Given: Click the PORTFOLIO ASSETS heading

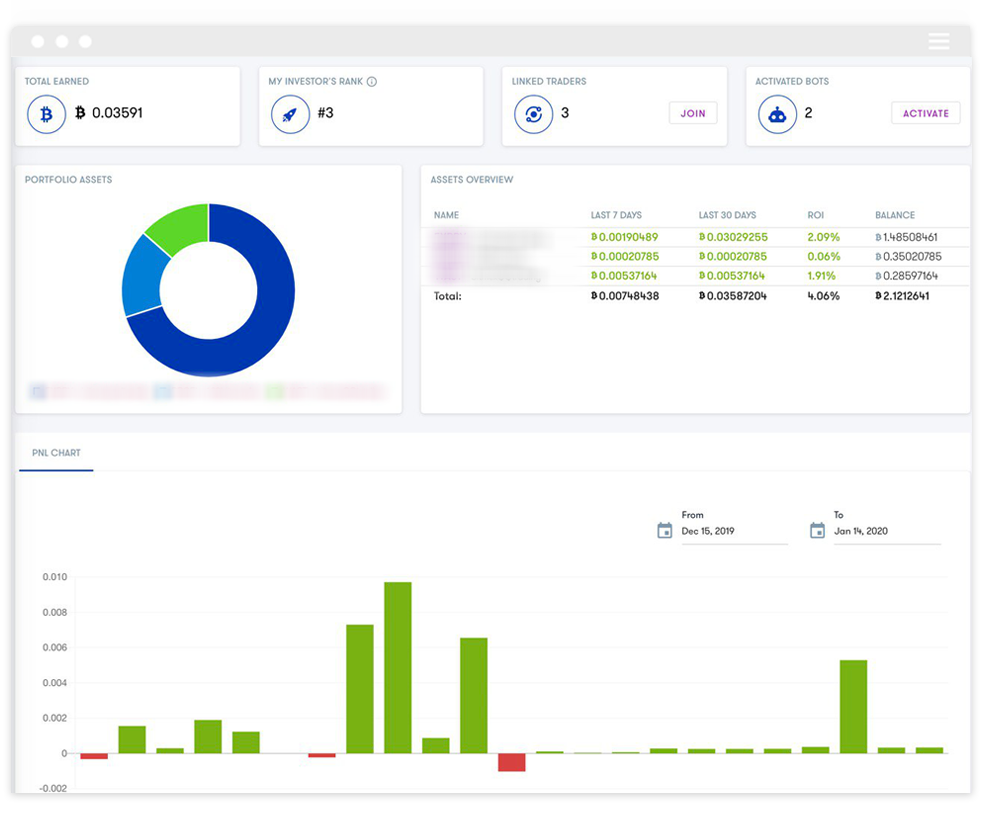Looking at the screenshot, I should tap(68, 180).
